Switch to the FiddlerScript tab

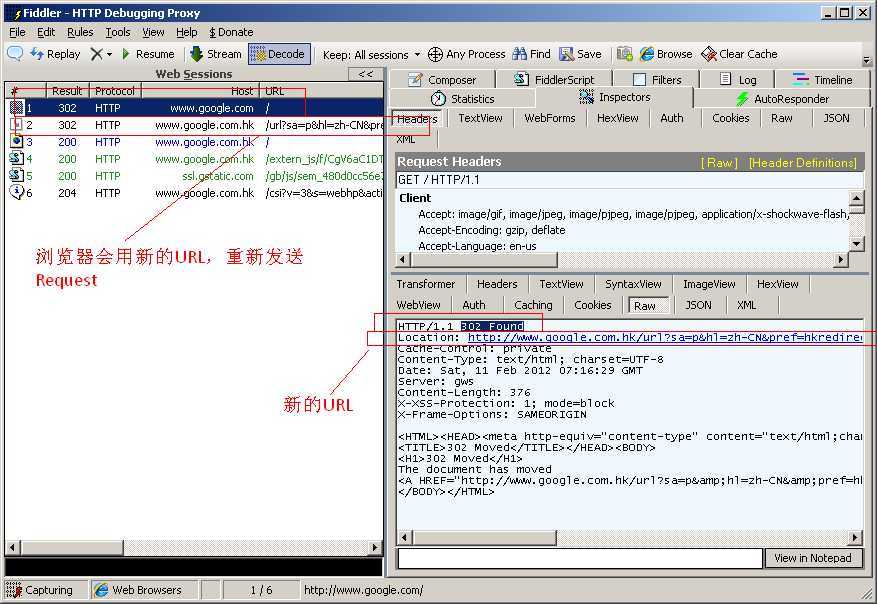[554, 79]
